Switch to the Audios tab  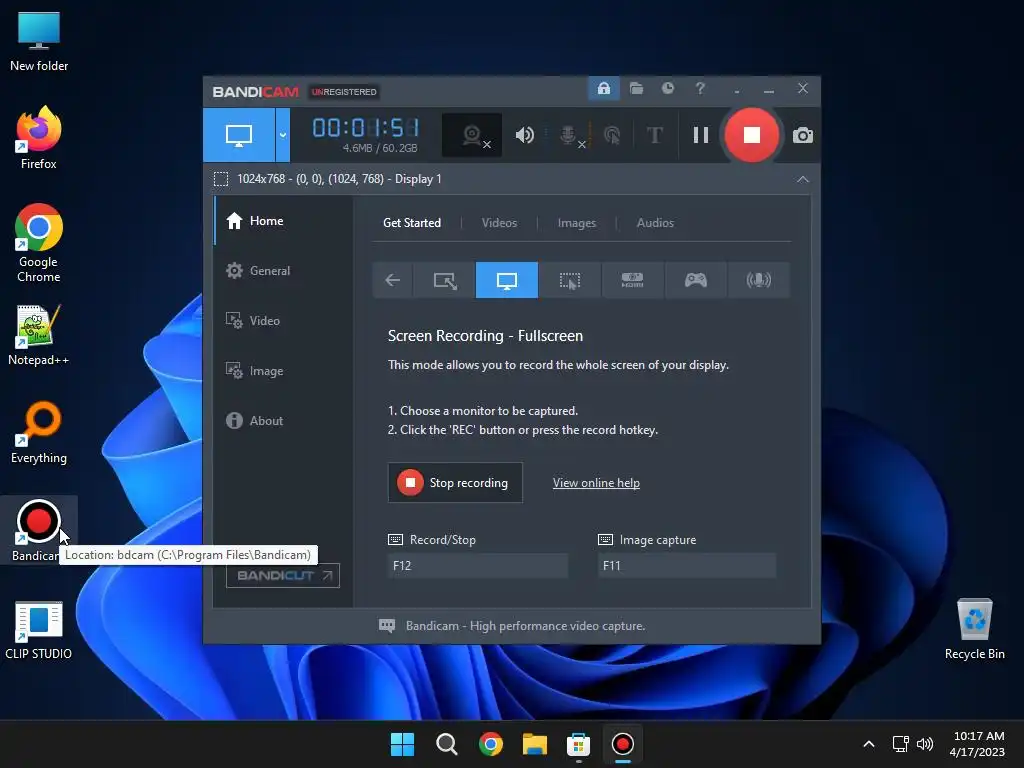click(x=655, y=223)
